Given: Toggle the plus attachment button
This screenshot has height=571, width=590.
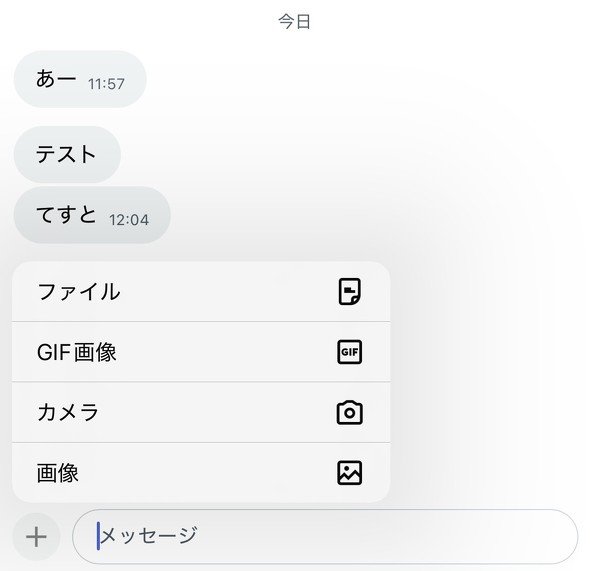Looking at the screenshot, I should [36, 537].
